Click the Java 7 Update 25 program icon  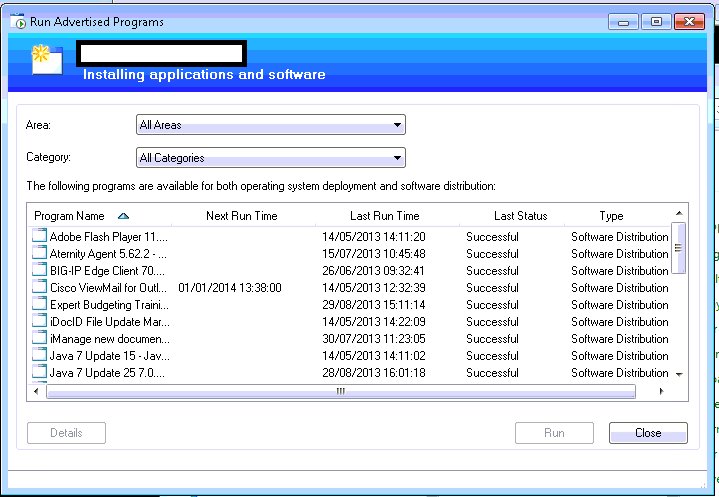pos(39,371)
